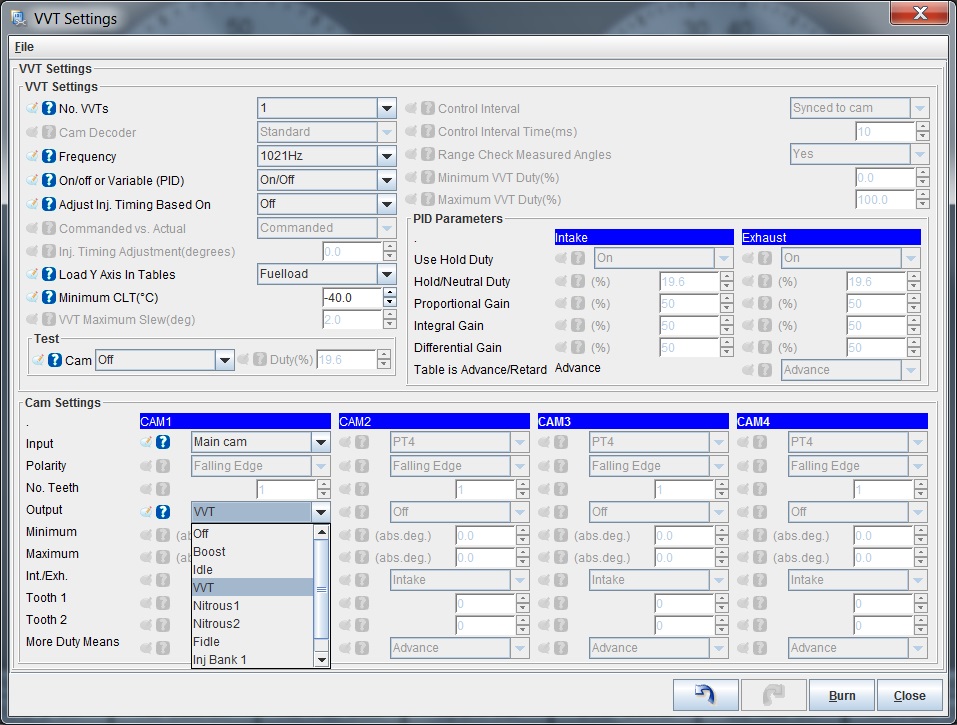Open the On/off or Variable (PID) dropdown
957x725 pixels.
click(x=327, y=180)
